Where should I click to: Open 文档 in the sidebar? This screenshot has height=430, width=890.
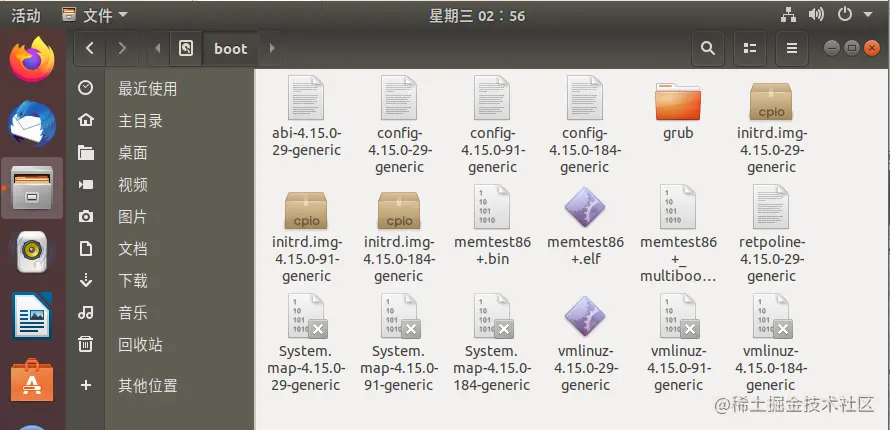tap(160, 249)
